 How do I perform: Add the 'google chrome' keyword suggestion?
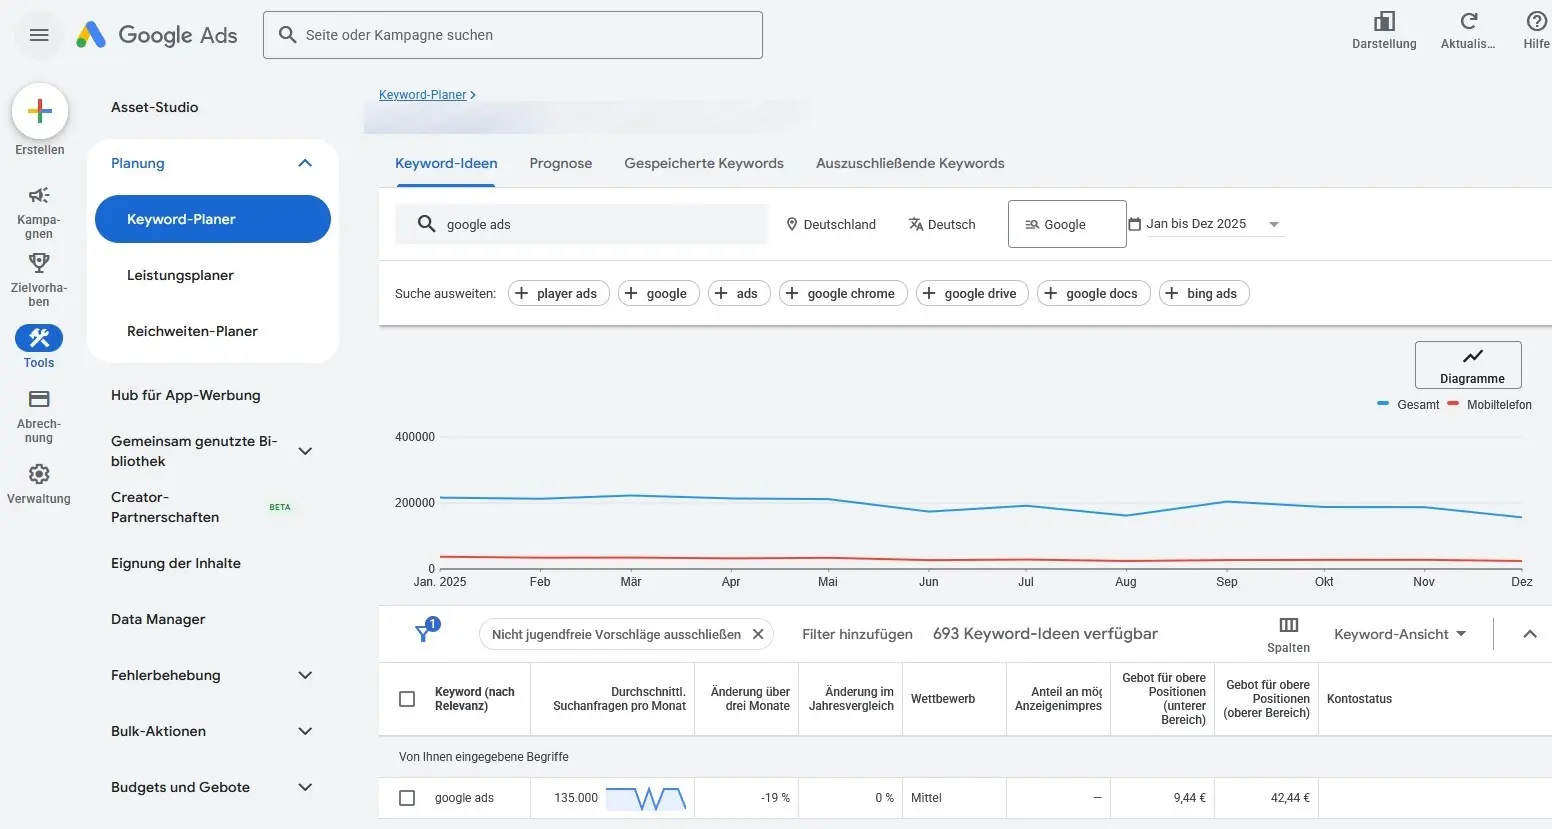pos(842,293)
